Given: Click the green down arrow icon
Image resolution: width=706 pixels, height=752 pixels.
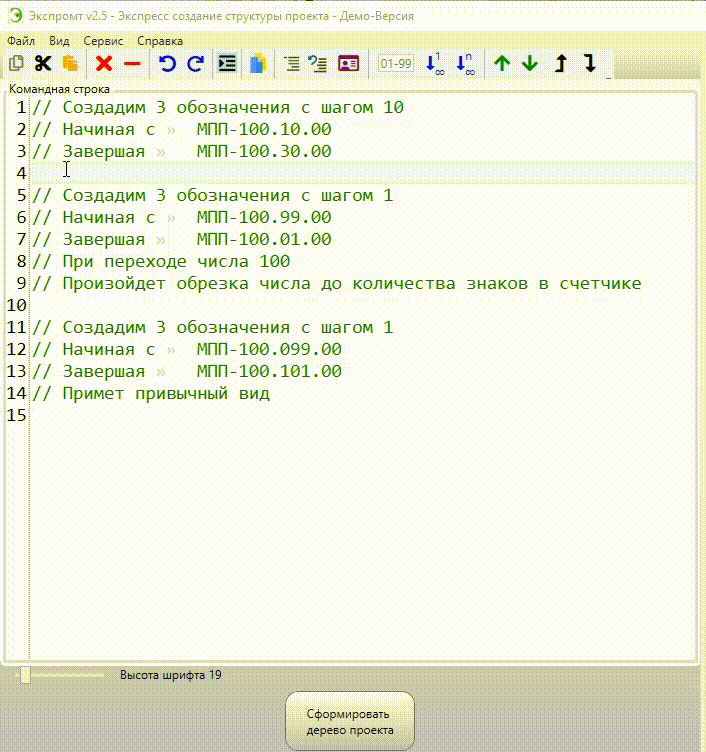Looking at the screenshot, I should click(530, 63).
